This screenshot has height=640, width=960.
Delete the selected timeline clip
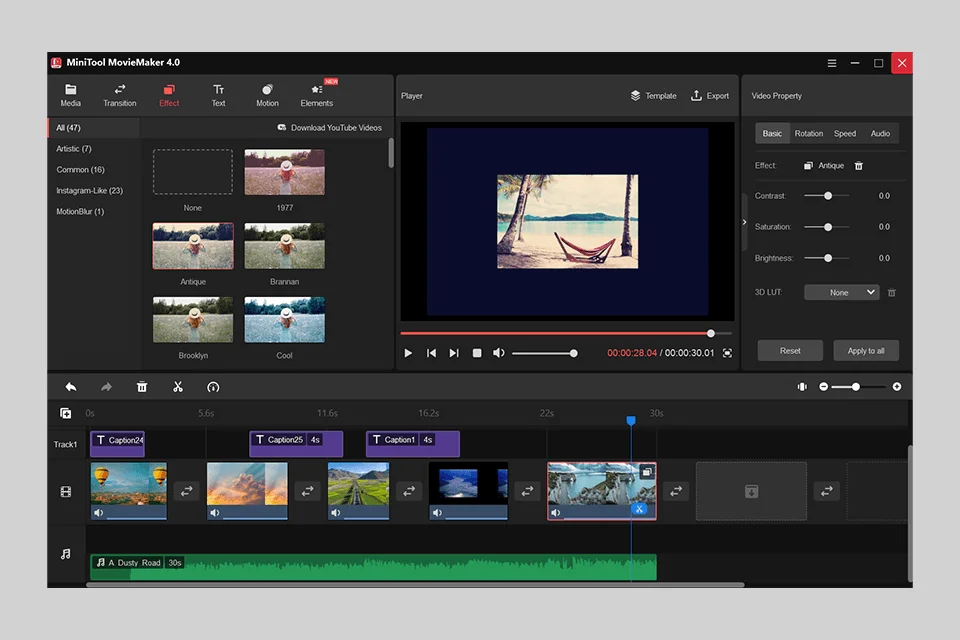click(142, 387)
